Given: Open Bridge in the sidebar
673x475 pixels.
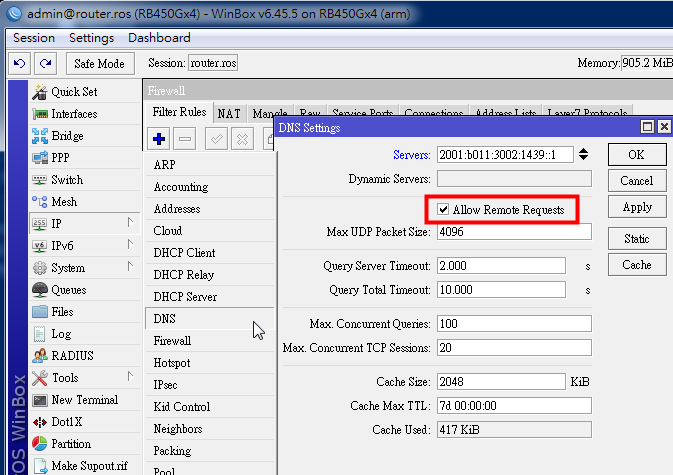Looking at the screenshot, I should (85, 136).
